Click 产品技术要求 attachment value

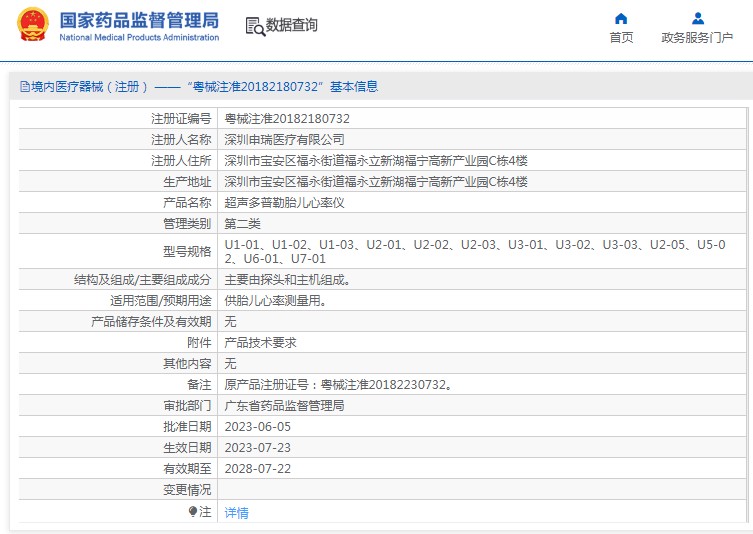coord(260,343)
